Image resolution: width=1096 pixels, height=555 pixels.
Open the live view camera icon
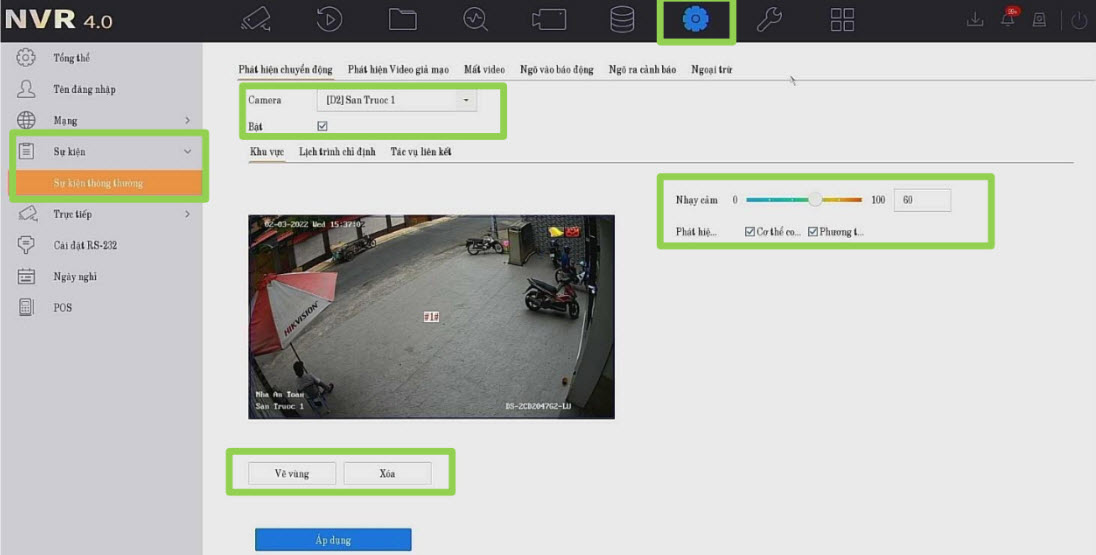pos(256,20)
